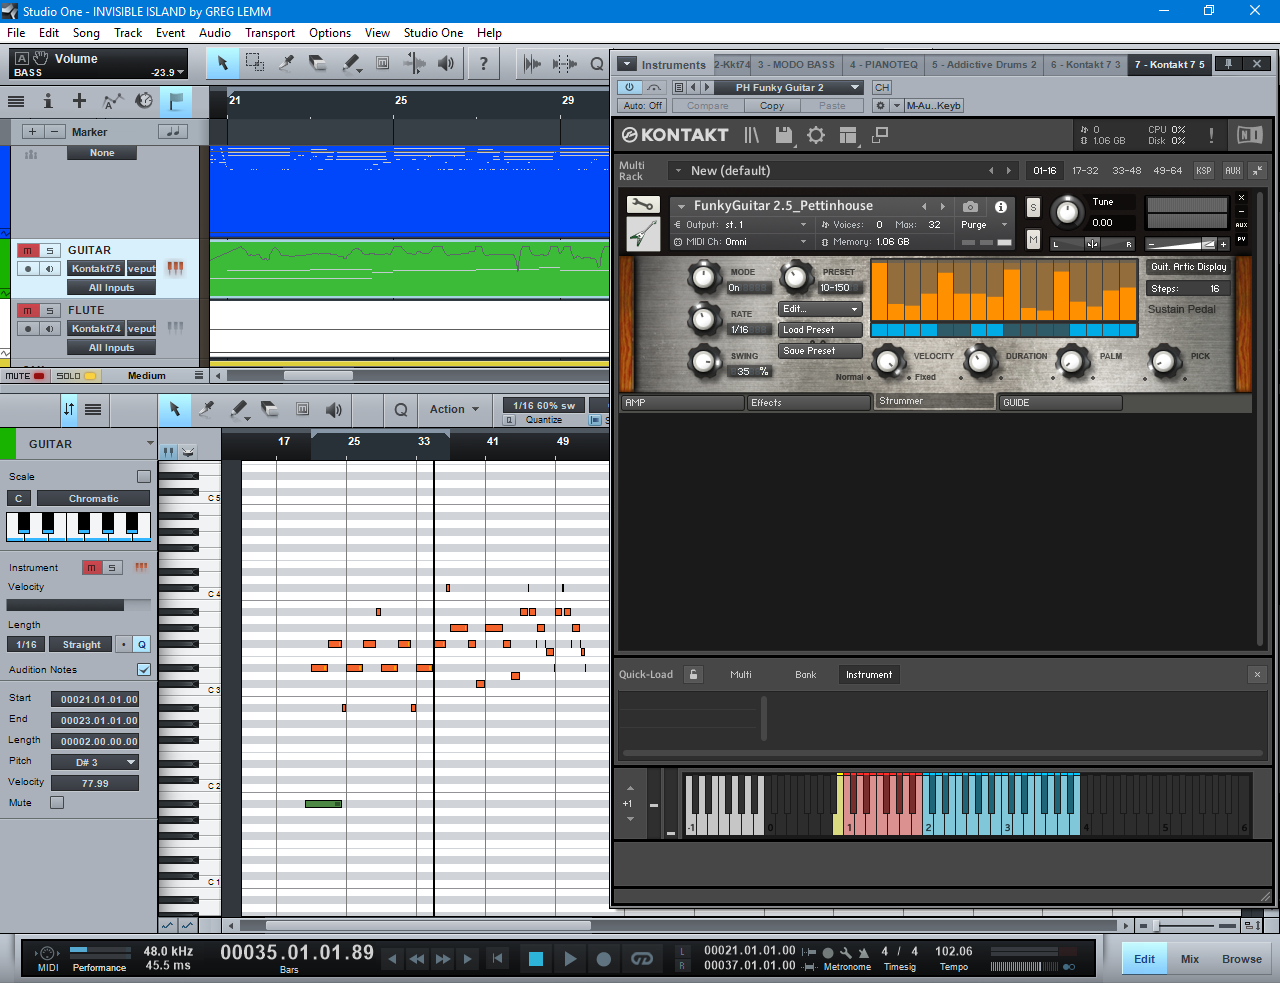This screenshot has width=1280, height=983.
Task: Click the Guit. Artic Display button
Action: (x=1188, y=267)
